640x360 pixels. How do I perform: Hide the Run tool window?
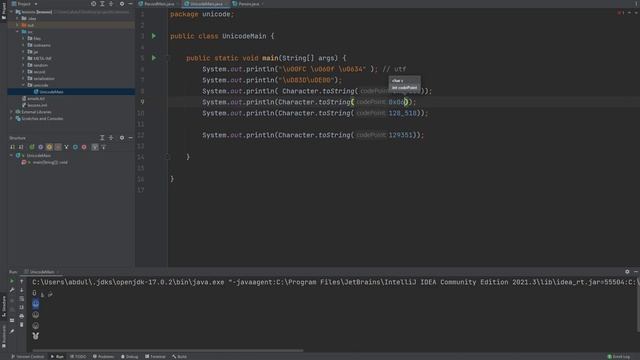(636, 271)
